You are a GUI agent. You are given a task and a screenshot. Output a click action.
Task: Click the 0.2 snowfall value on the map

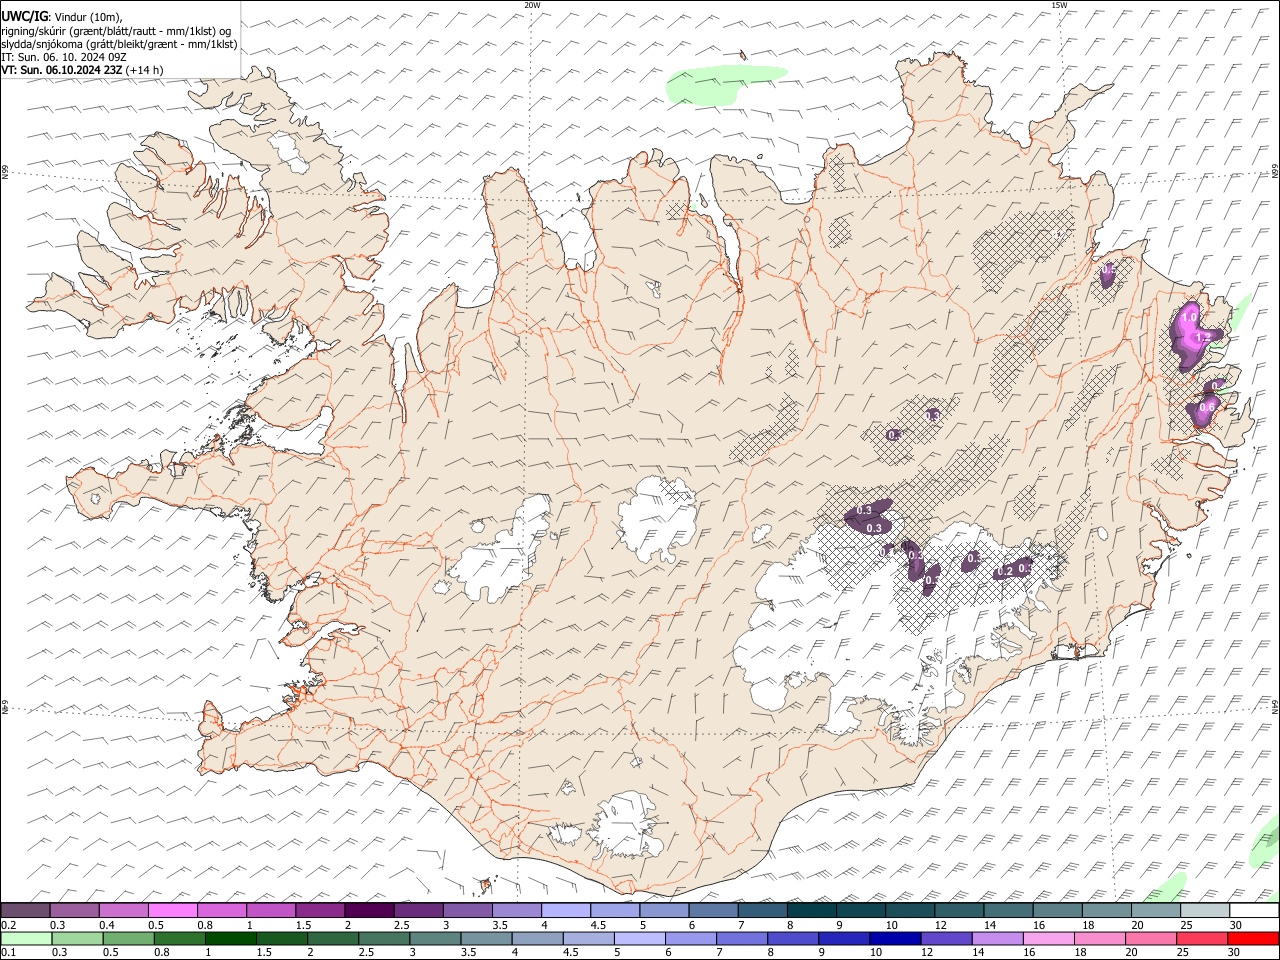click(1006, 571)
